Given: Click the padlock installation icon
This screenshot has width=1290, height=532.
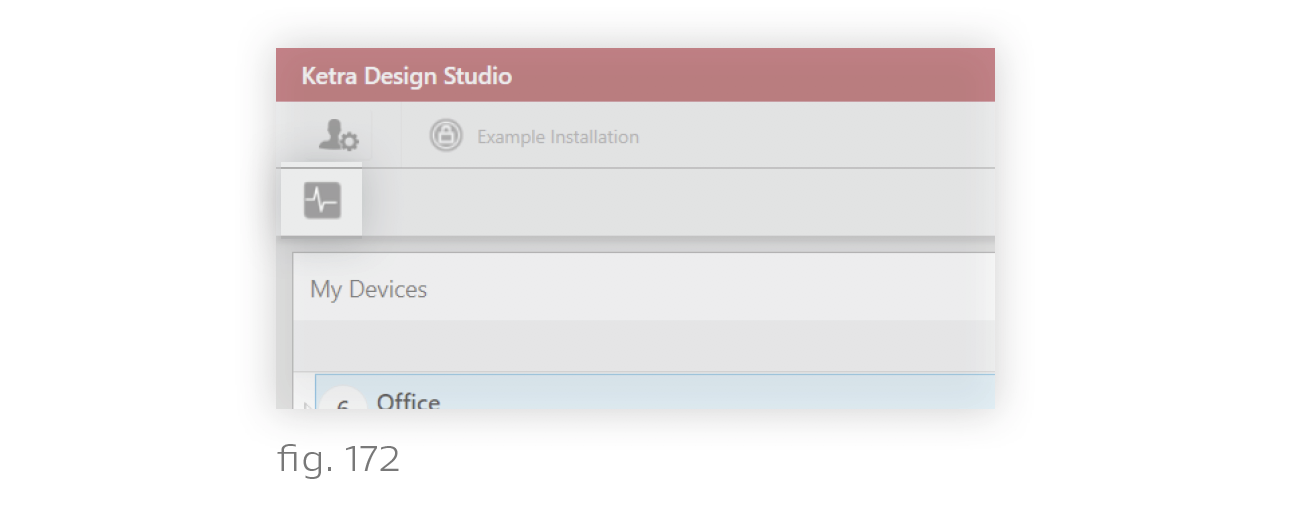Looking at the screenshot, I should pyautogui.click(x=446, y=135).
